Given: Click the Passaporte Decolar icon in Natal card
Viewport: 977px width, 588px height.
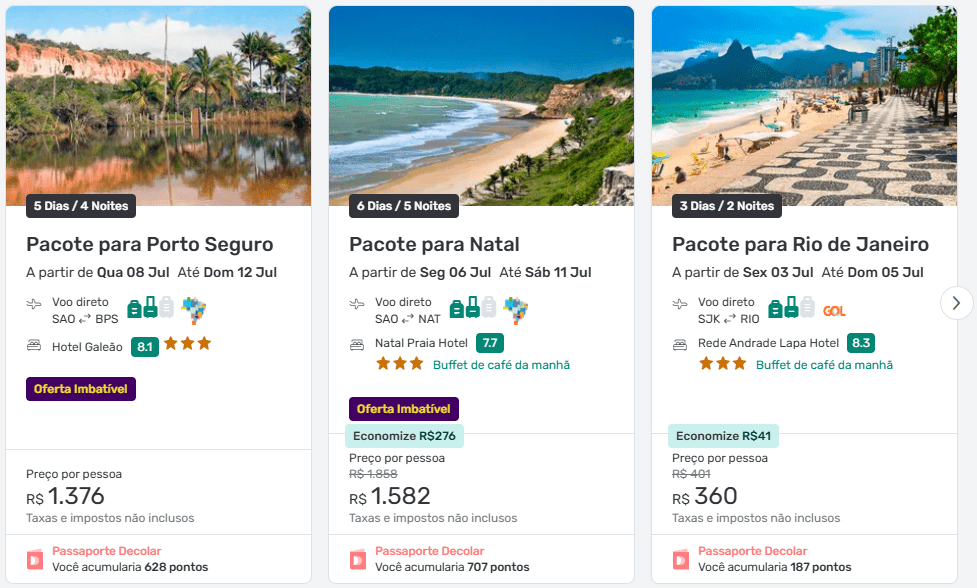Looking at the screenshot, I should [357, 559].
